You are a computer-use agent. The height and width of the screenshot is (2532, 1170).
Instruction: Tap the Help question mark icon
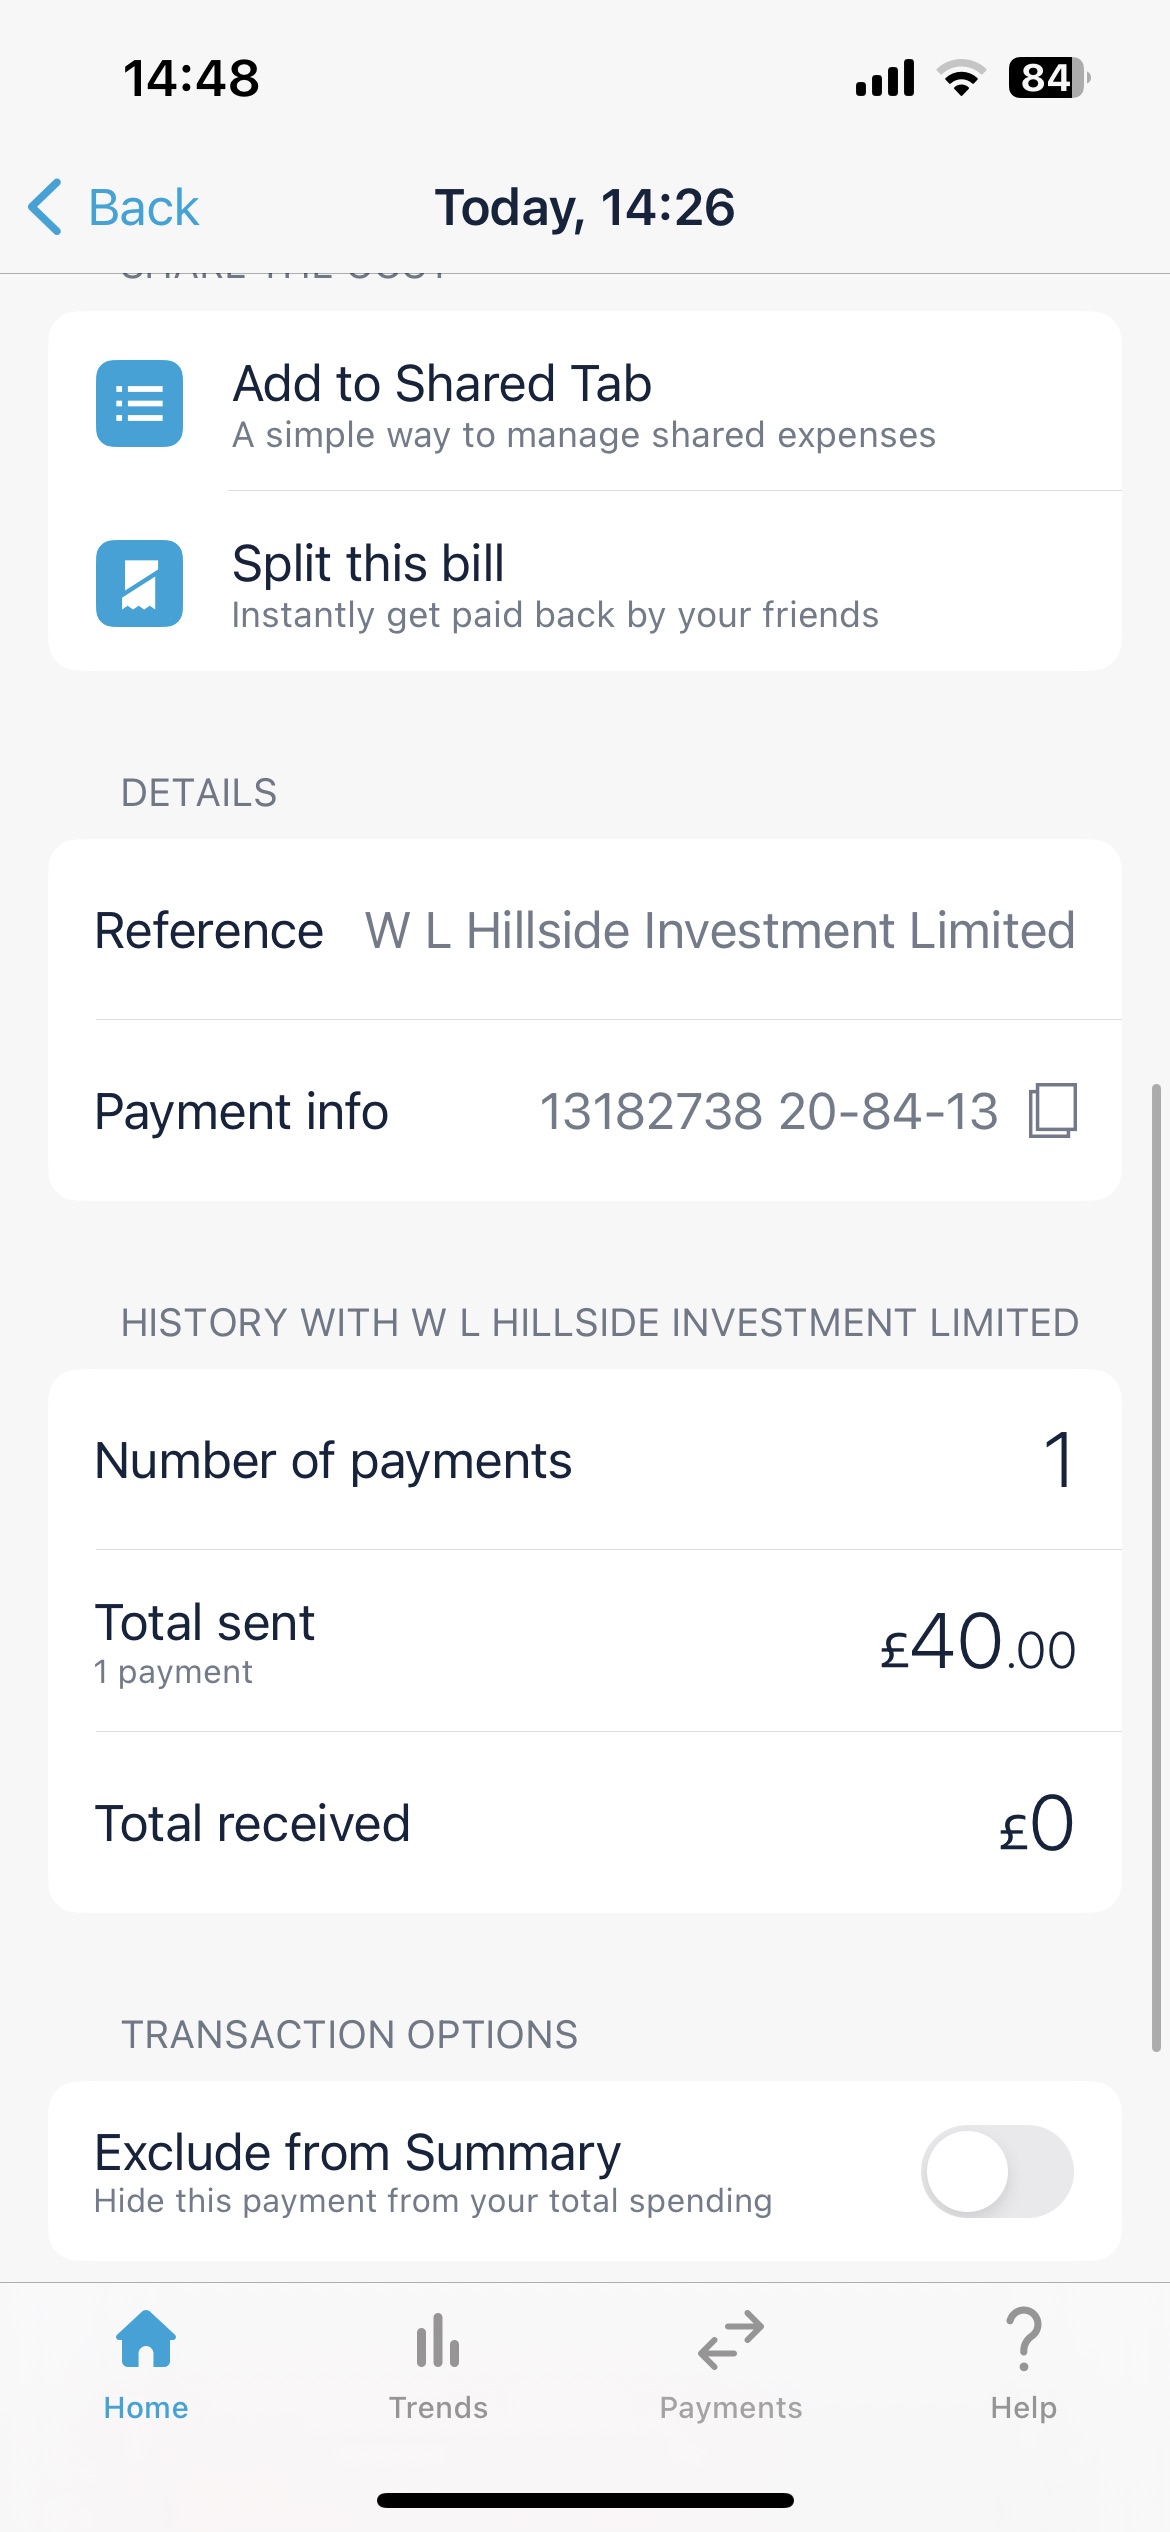(x=1023, y=2339)
